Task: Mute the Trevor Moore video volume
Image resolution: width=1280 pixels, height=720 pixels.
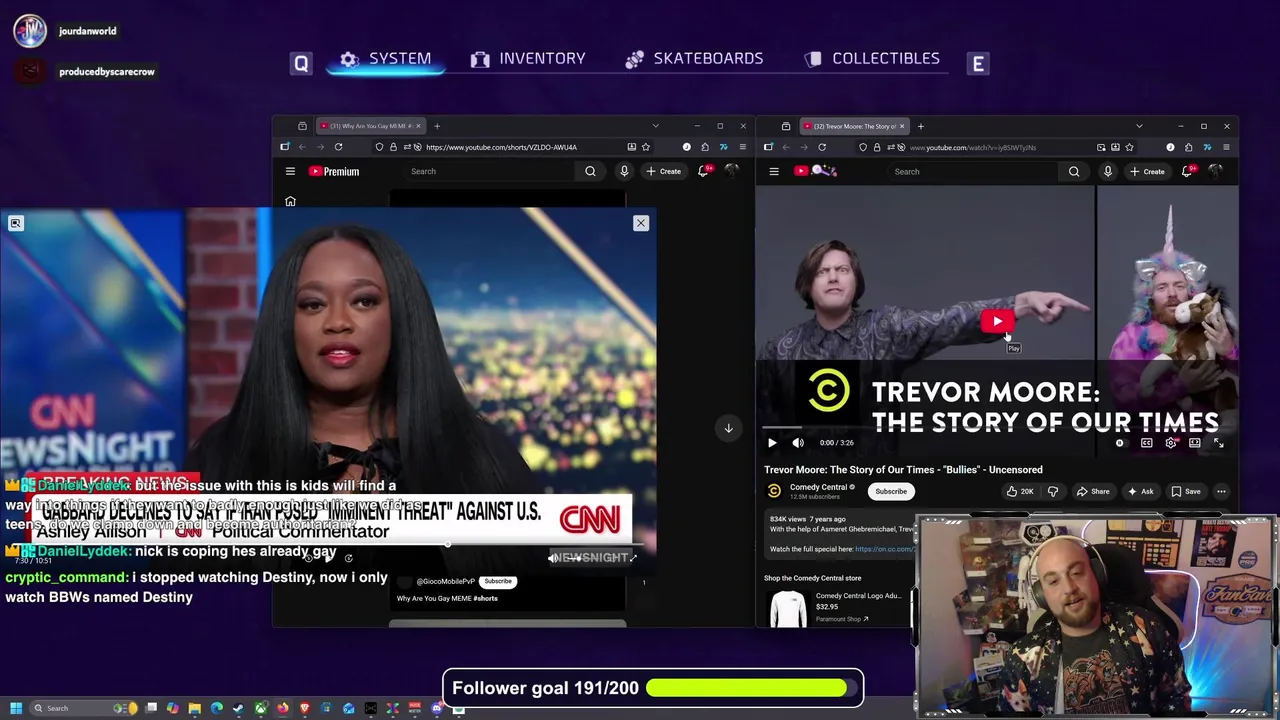Action: click(x=798, y=443)
